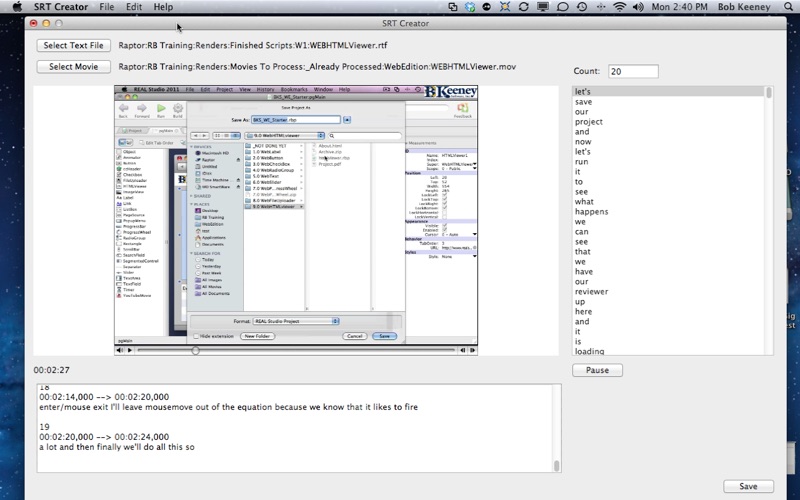Screen dimensions: 800x500
Task: Open the Help menu
Action: (163, 7)
